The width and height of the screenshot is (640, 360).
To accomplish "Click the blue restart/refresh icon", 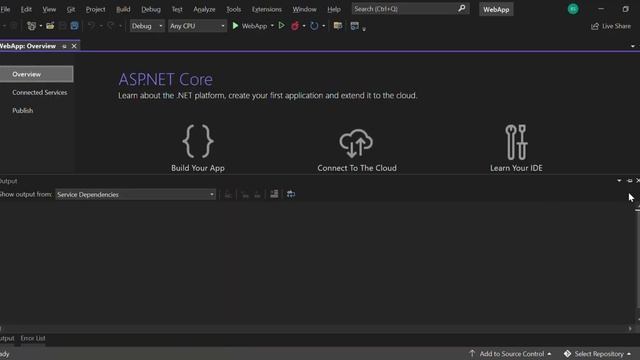I will [314, 26].
